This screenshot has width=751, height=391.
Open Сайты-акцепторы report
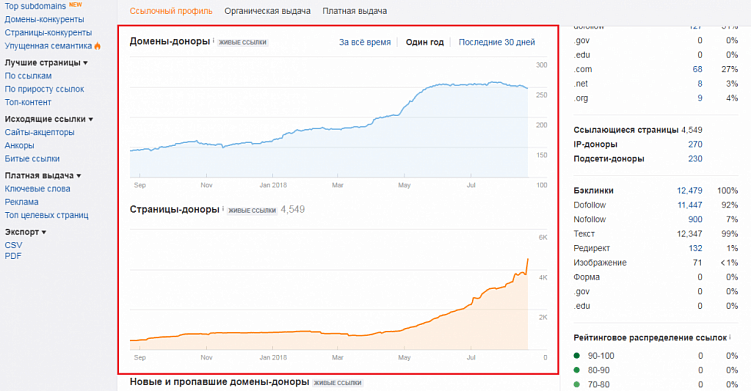40,132
